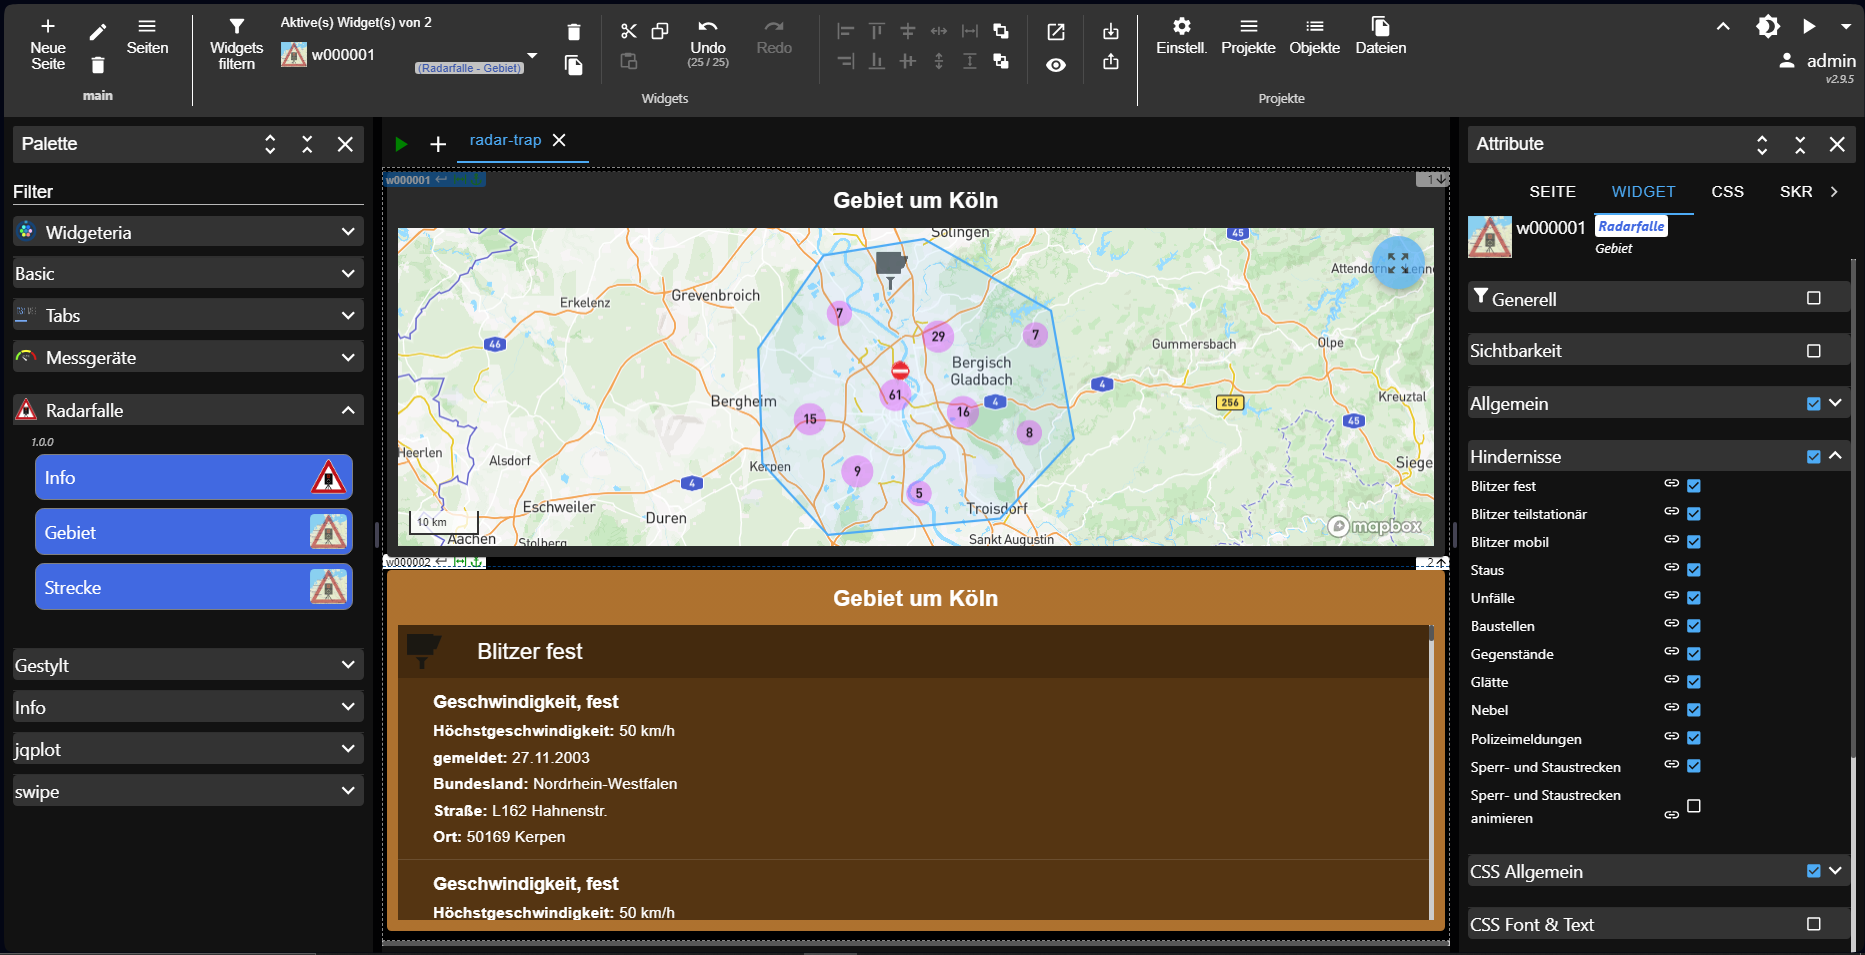
Task: Close the Attribute panel
Action: (x=1837, y=144)
